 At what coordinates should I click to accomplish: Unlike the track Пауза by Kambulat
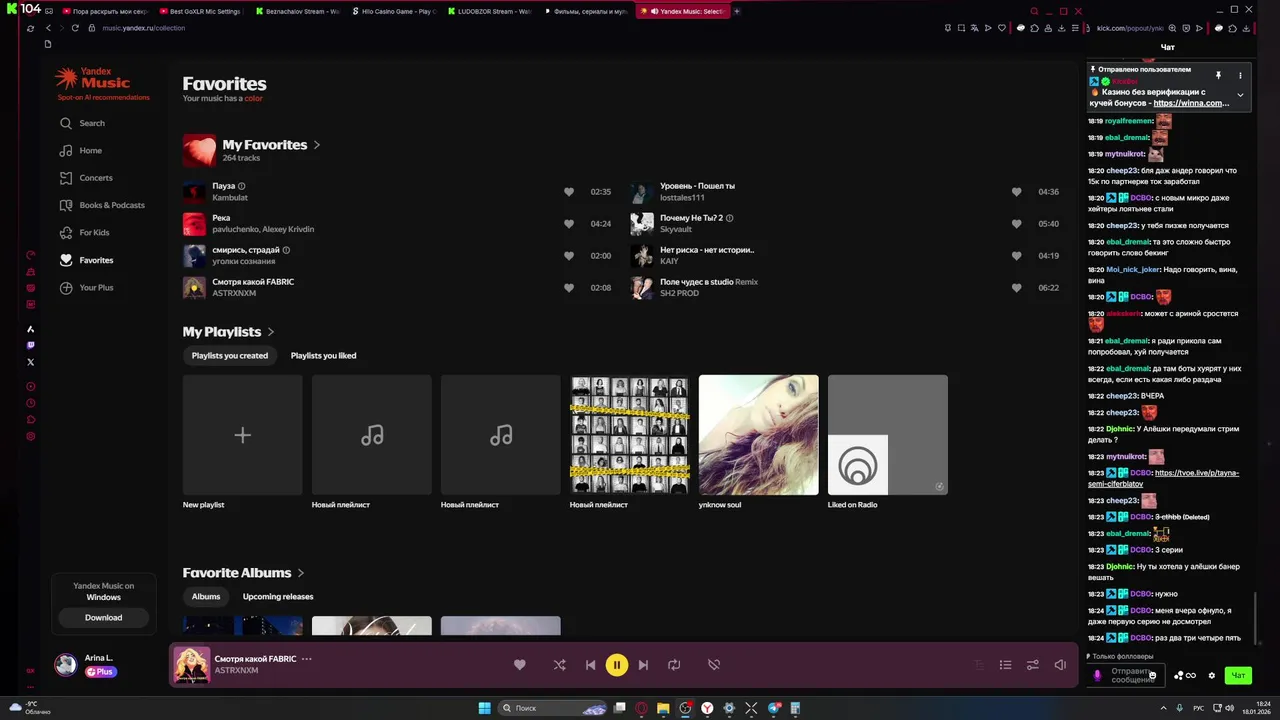click(x=569, y=192)
